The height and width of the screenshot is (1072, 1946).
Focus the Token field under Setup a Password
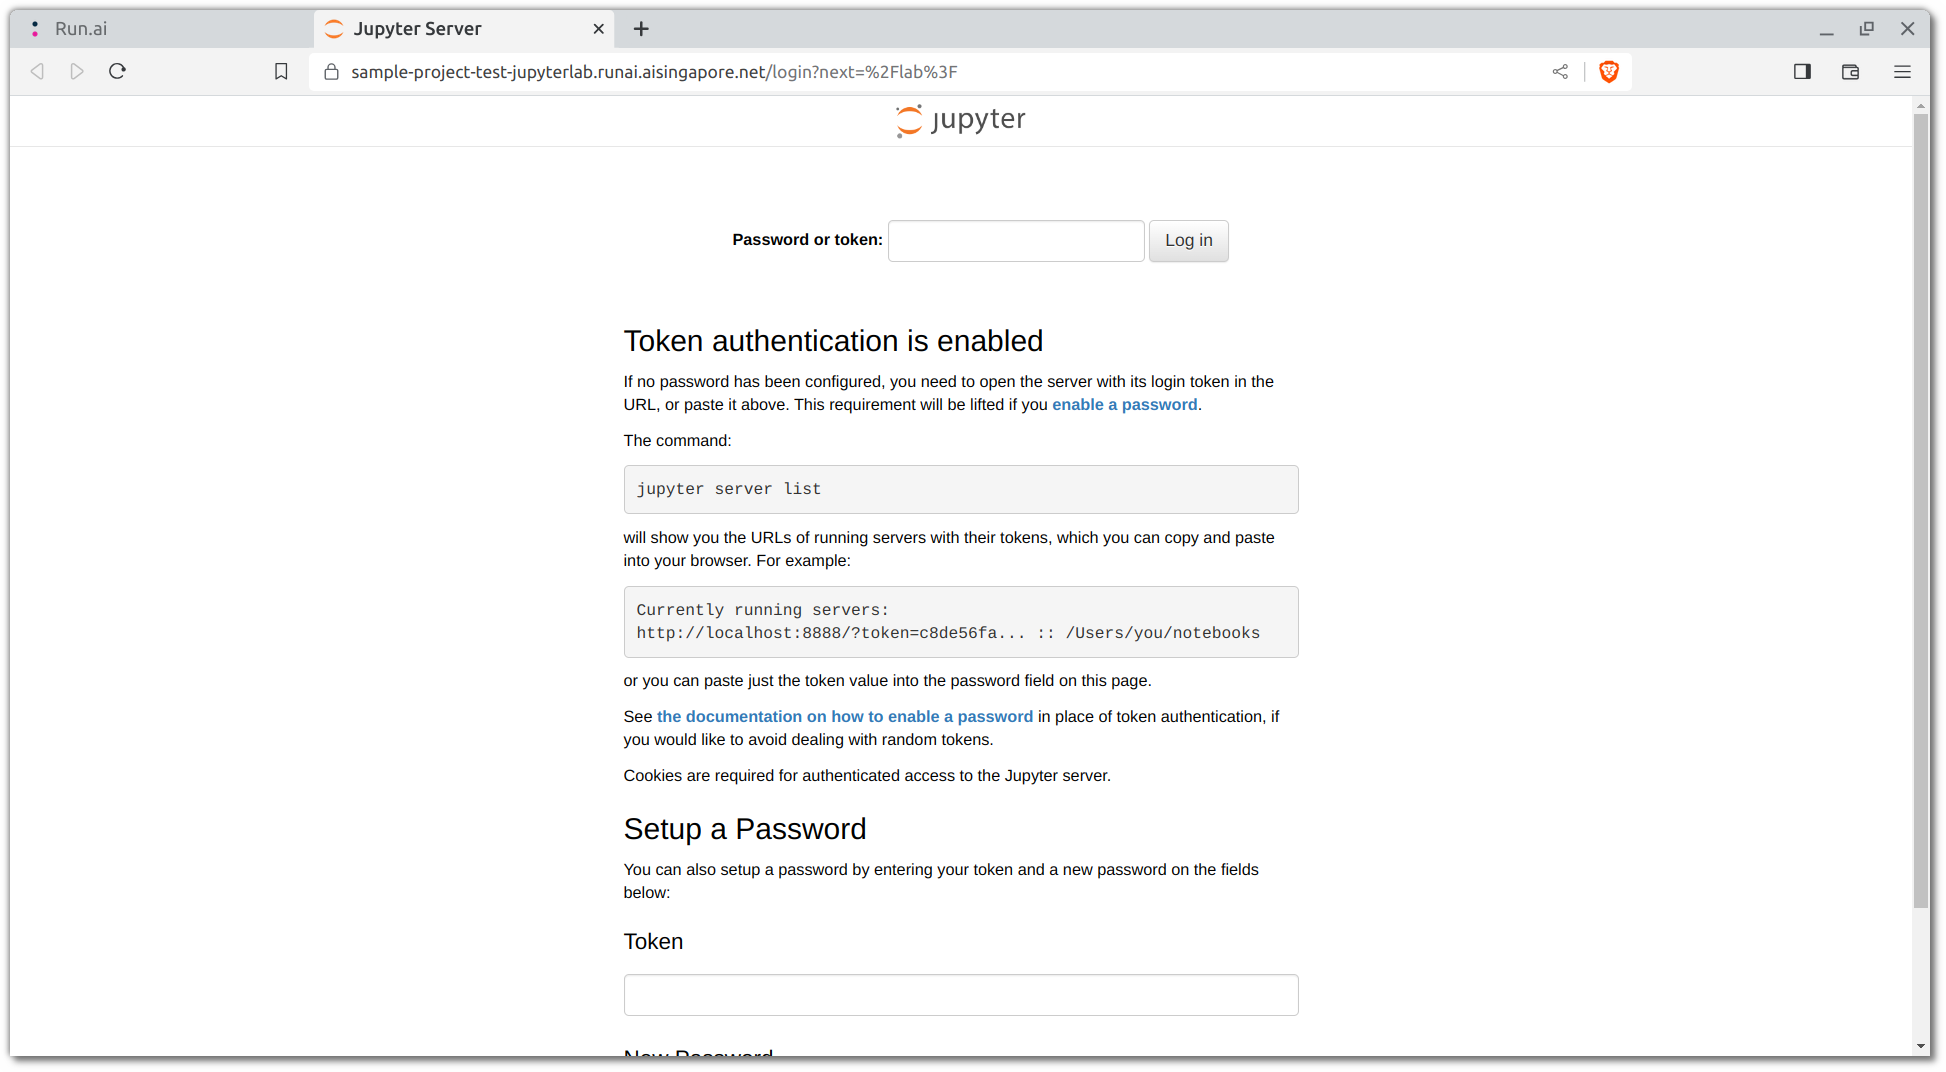pos(961,995)
